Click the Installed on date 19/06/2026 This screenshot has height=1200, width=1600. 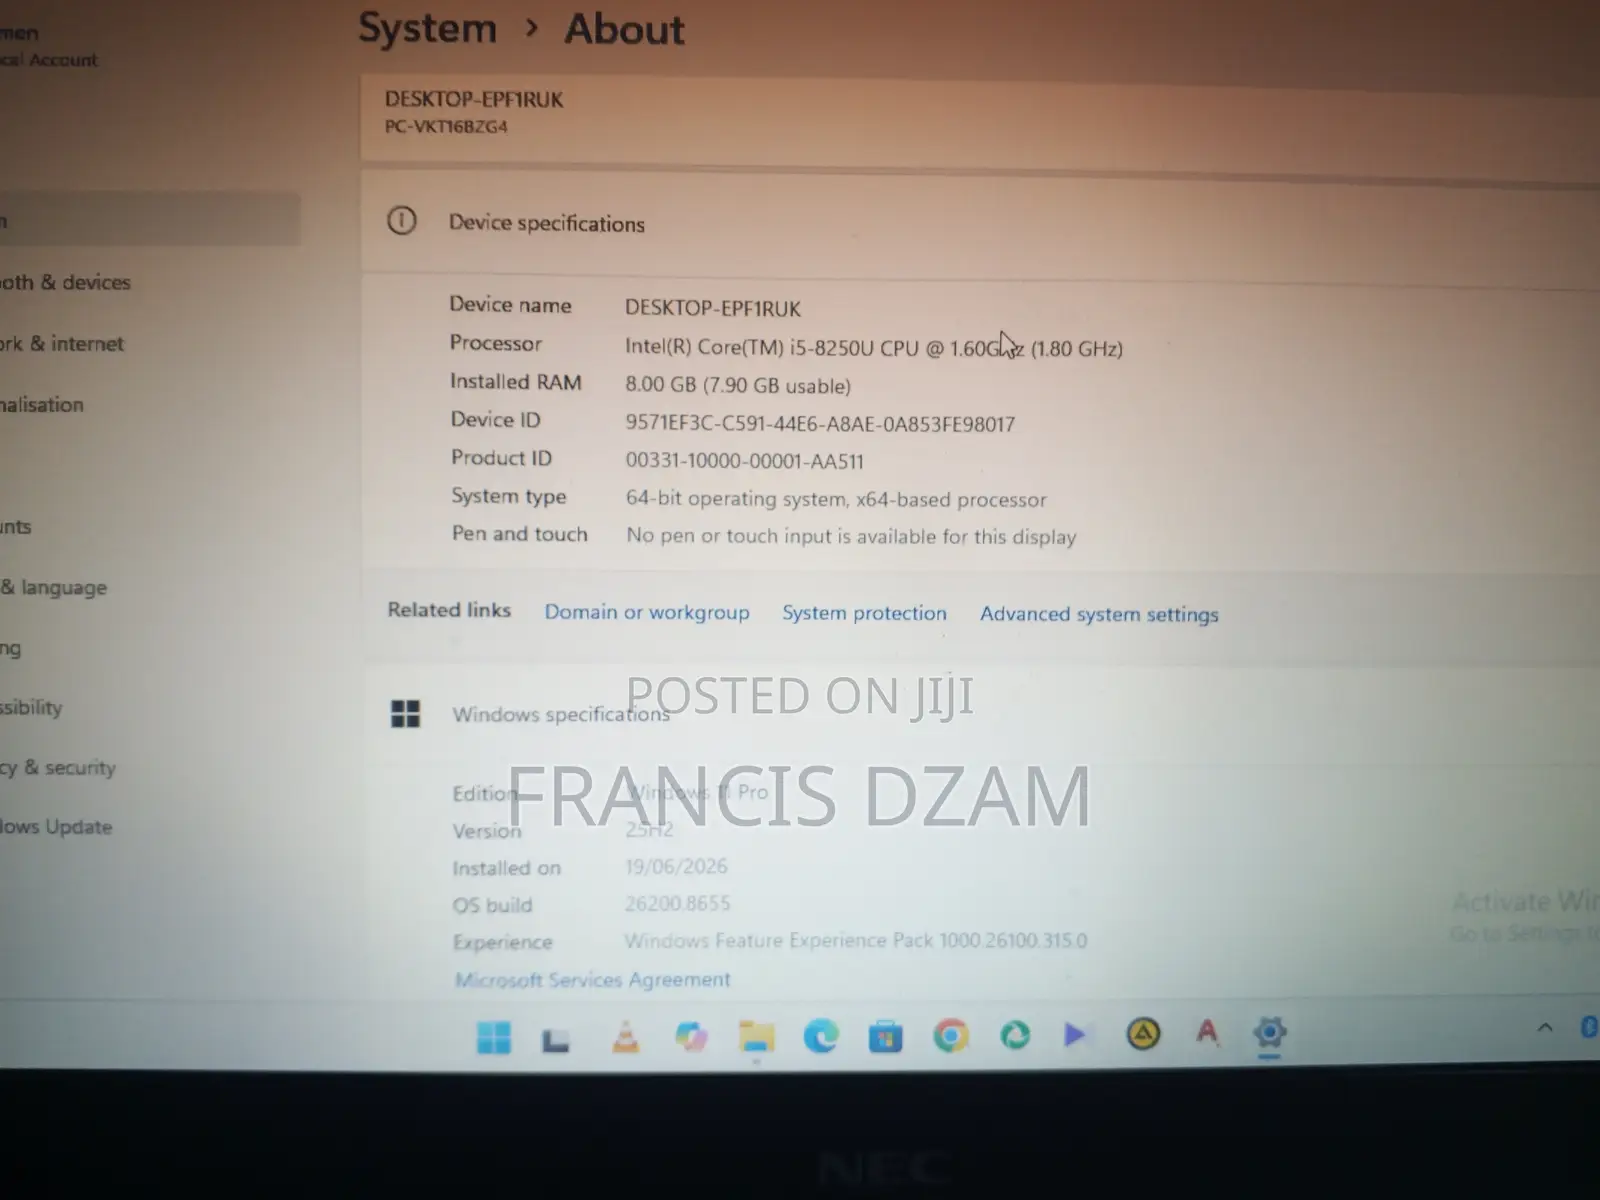point(676,866)
